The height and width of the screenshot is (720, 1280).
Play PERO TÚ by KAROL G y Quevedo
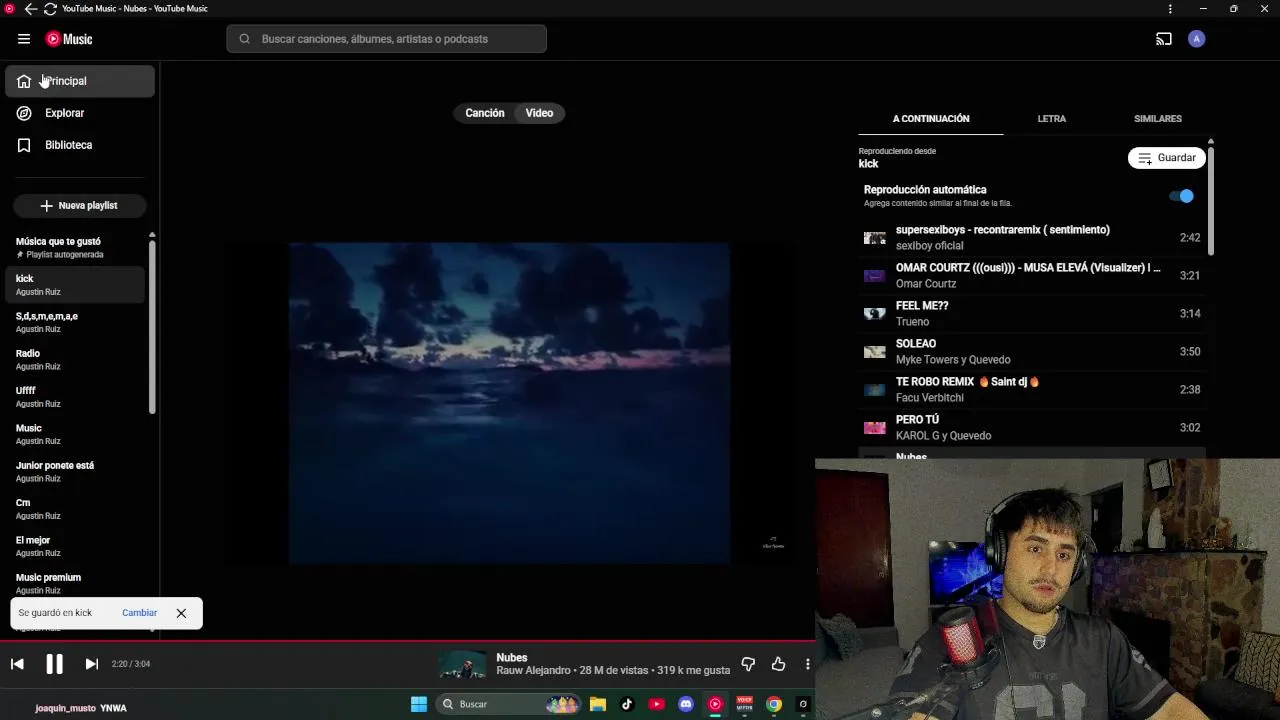click(1032, 428)
